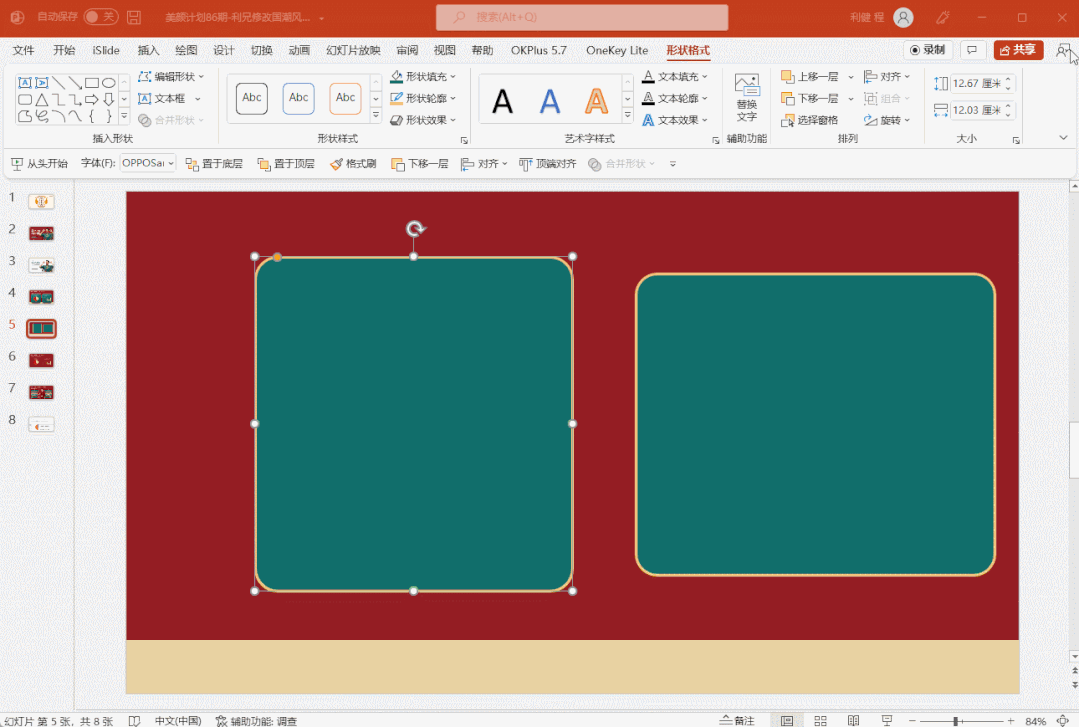Click the save icon in the title bar
Screen dimensions: 1079x727
pos(134,17)
